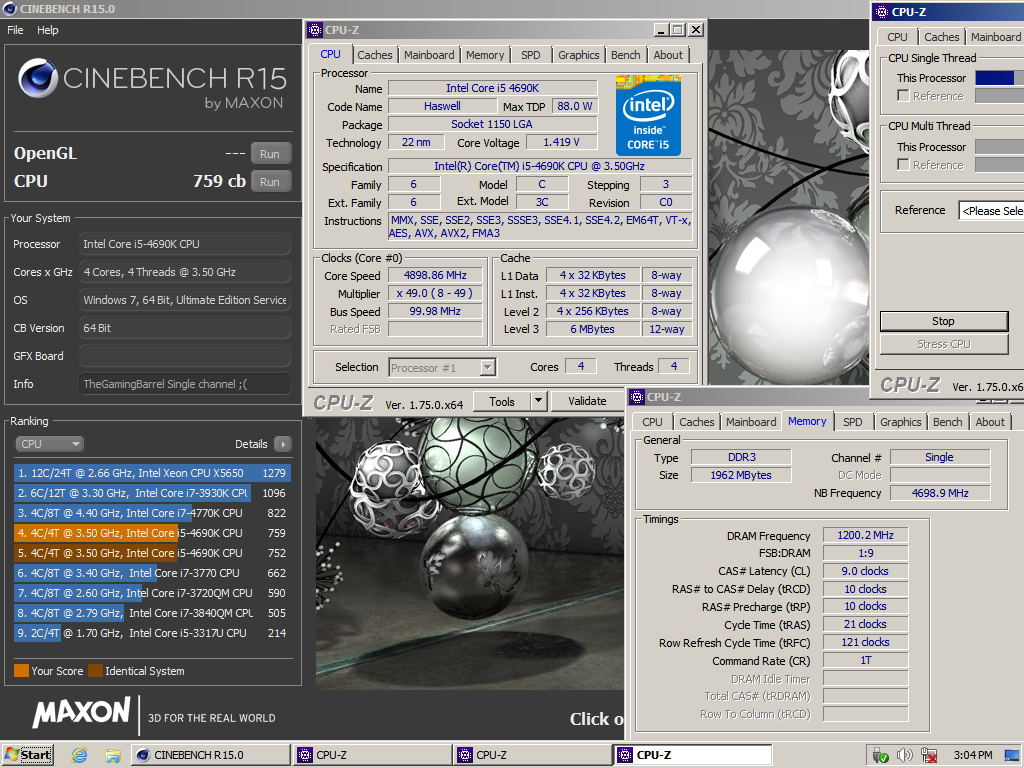Switch to SPD tab in main CPU-Z

click(x=531, y=56)
